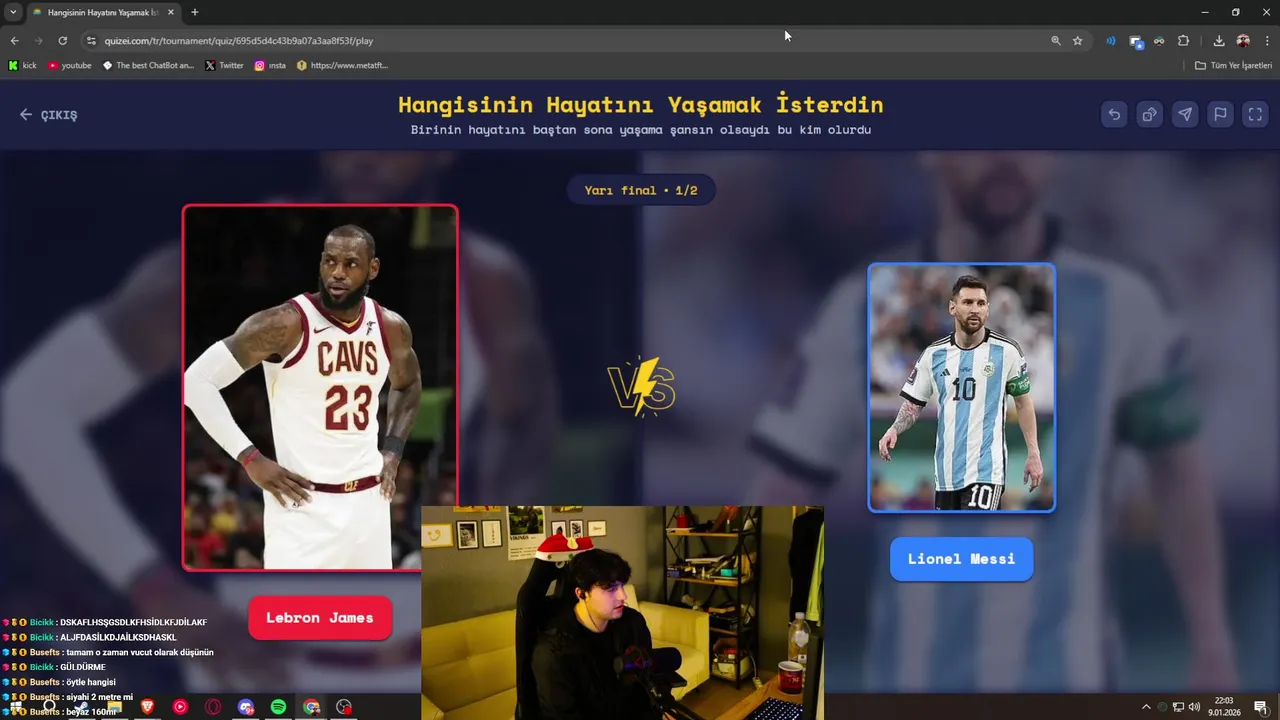Open the kick bookmark

coord(22,65)
